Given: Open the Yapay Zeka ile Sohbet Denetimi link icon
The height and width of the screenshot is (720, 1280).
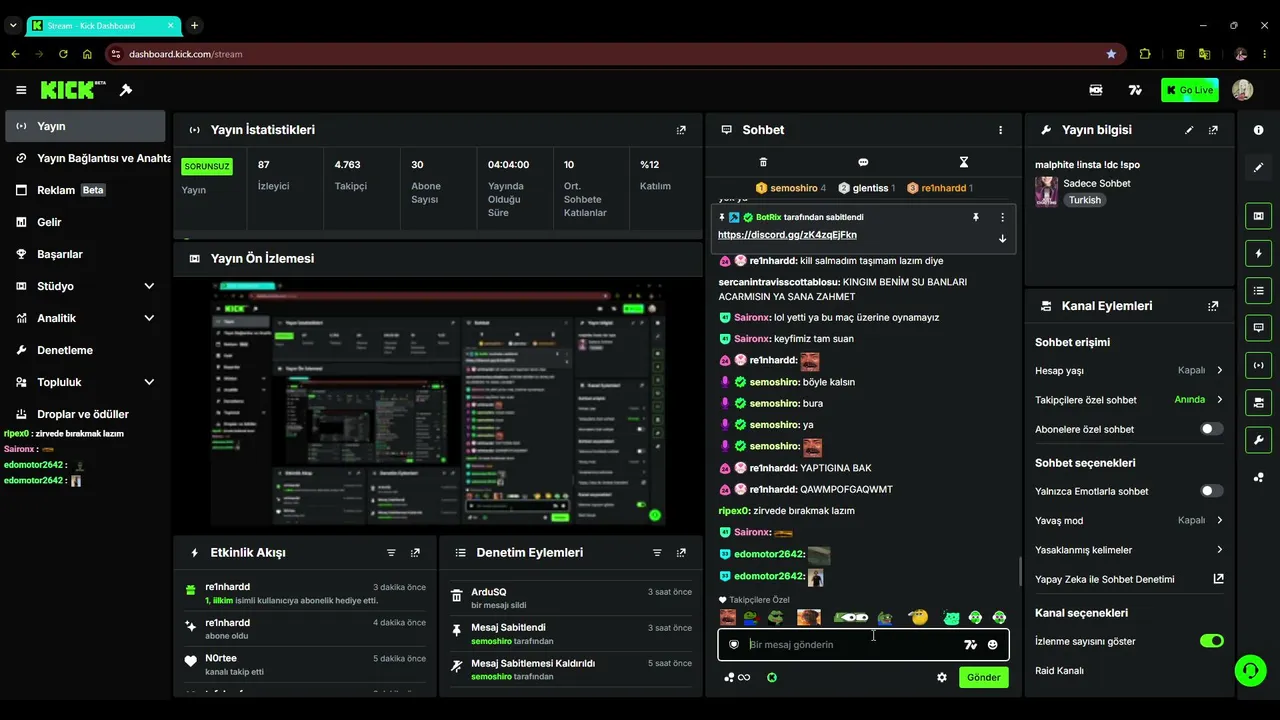Looking at the screenshot, I should 1218,579.
